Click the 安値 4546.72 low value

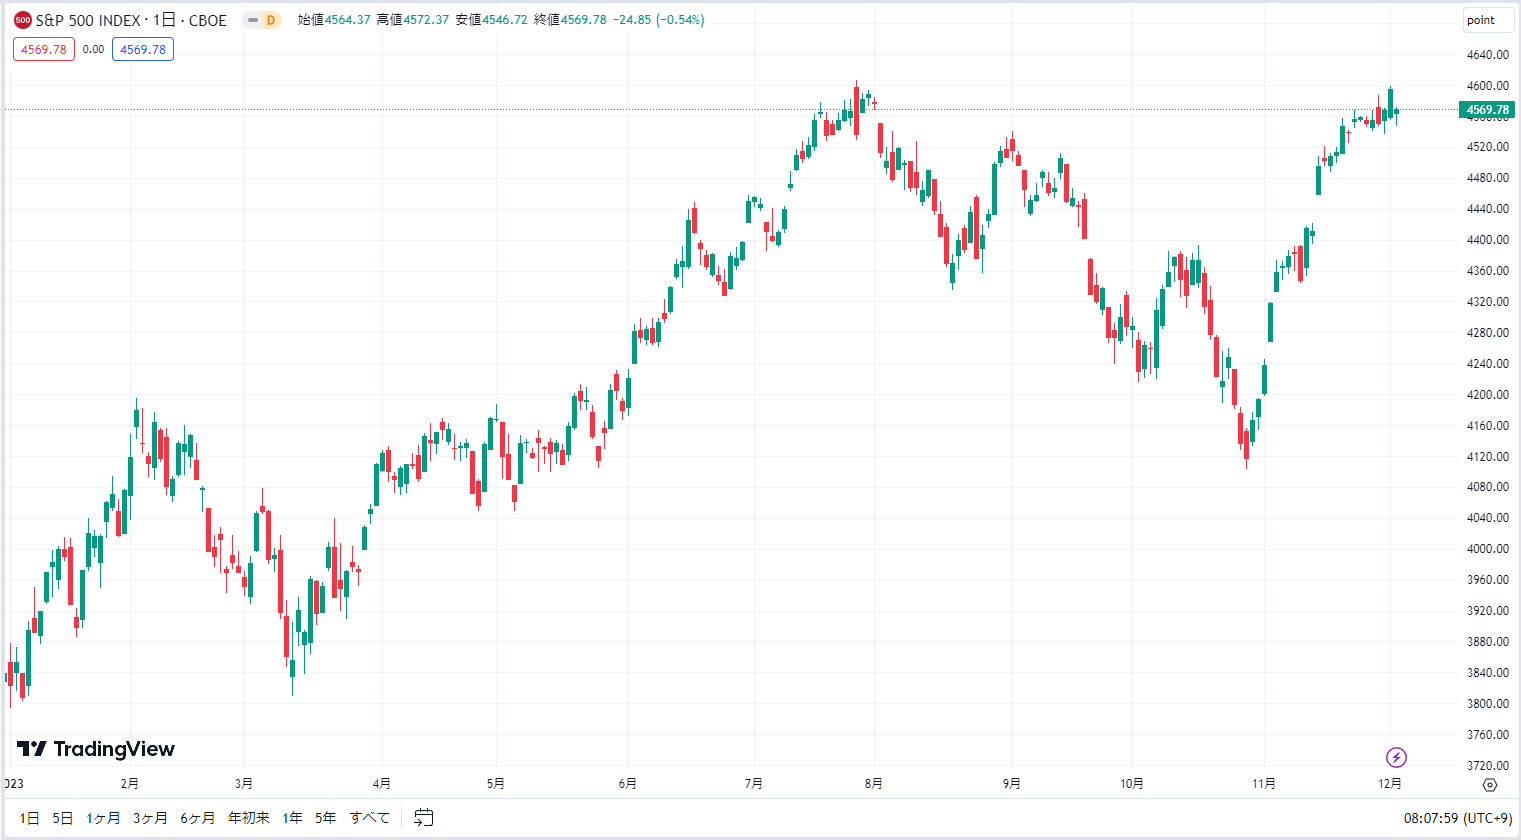(491, 20)
